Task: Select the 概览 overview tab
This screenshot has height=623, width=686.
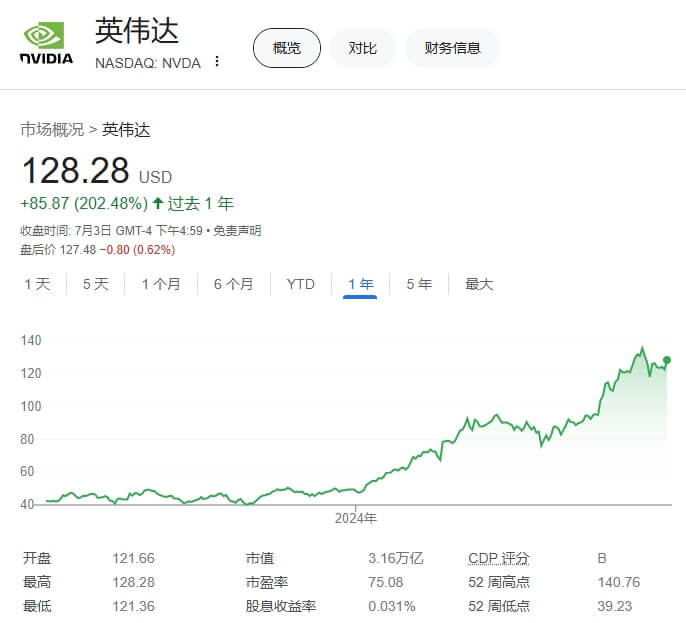Action: pos(287,48)
